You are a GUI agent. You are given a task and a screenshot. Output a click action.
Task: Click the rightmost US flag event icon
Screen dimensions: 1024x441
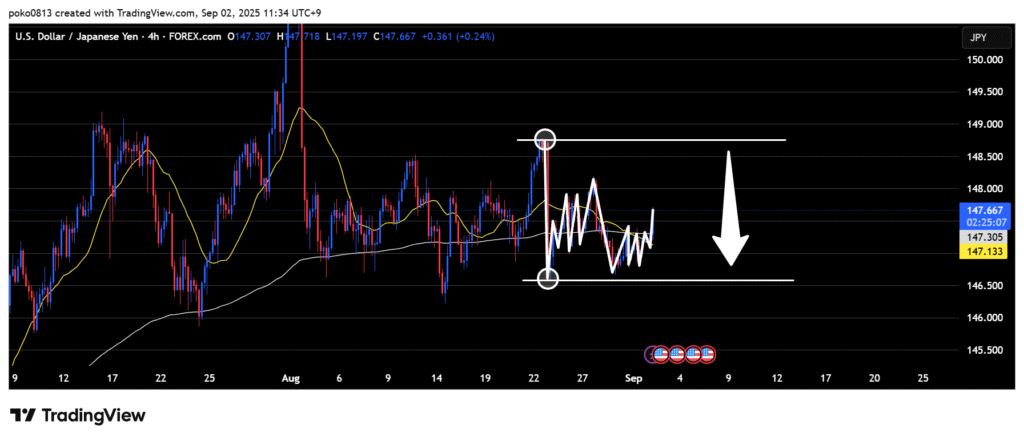pos(707,354)
